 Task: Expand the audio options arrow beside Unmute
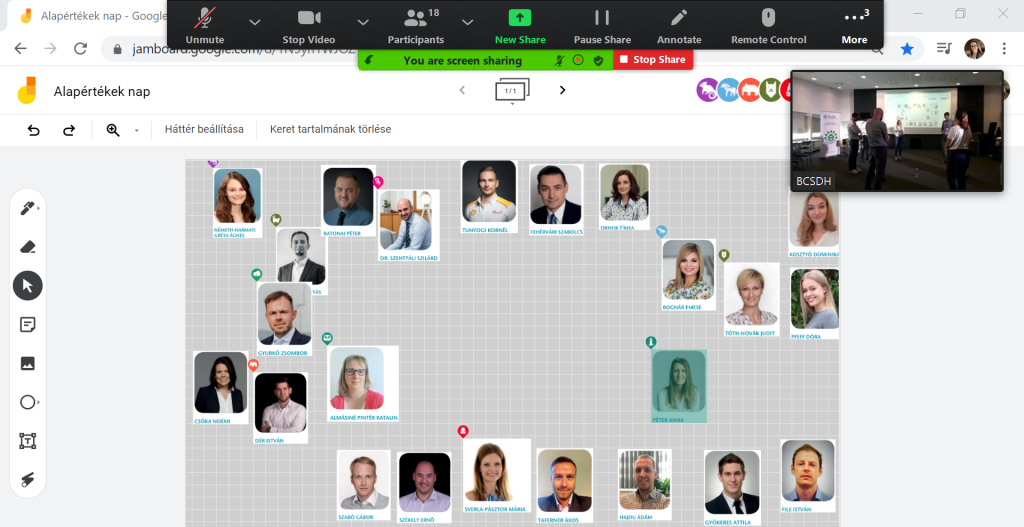[x=254, y=21]
